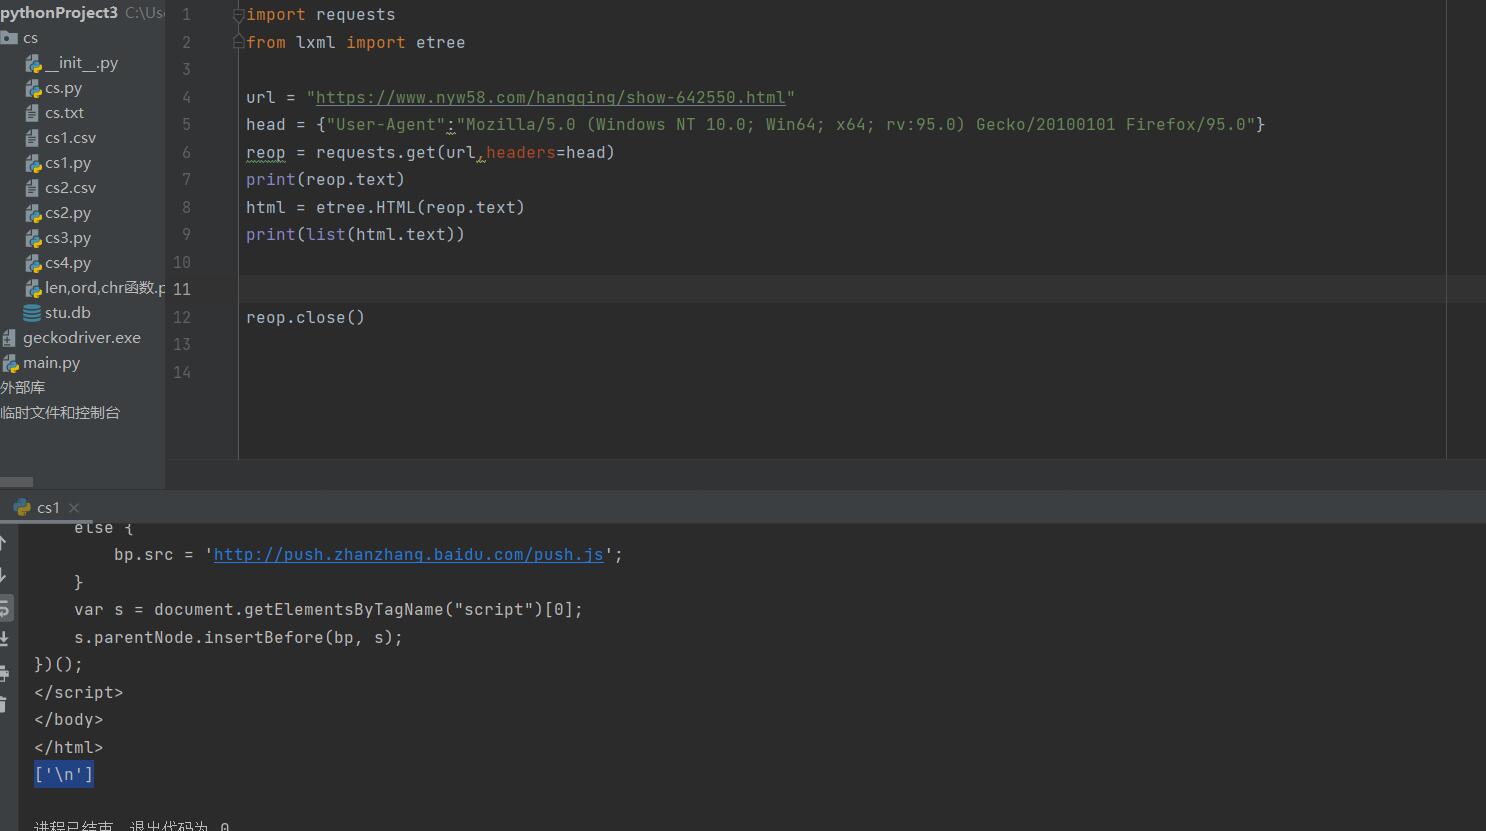Click the scroll up arrow in run panel
1486x831 pixels.
click(x=4, y=543)
